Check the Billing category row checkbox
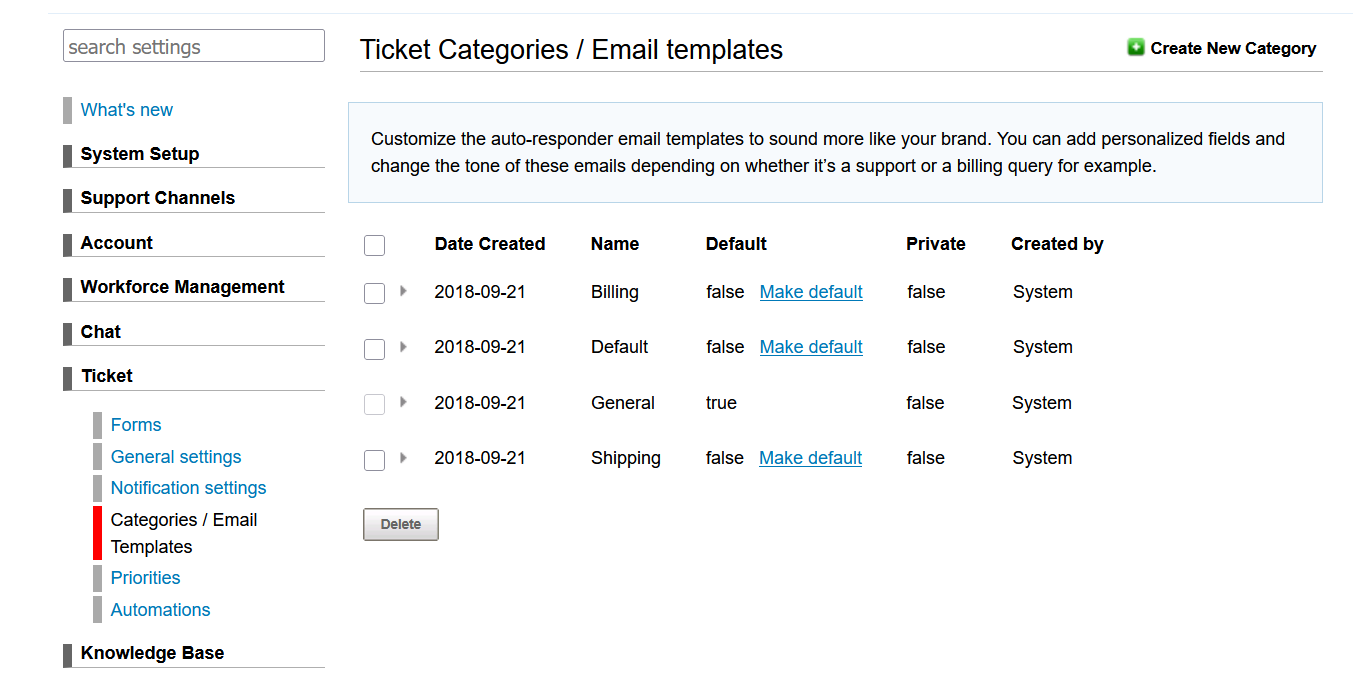 tap(374, 293)
